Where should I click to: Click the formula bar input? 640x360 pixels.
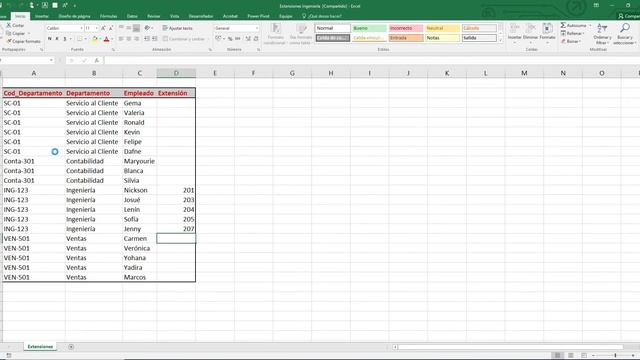pos(371,60)
